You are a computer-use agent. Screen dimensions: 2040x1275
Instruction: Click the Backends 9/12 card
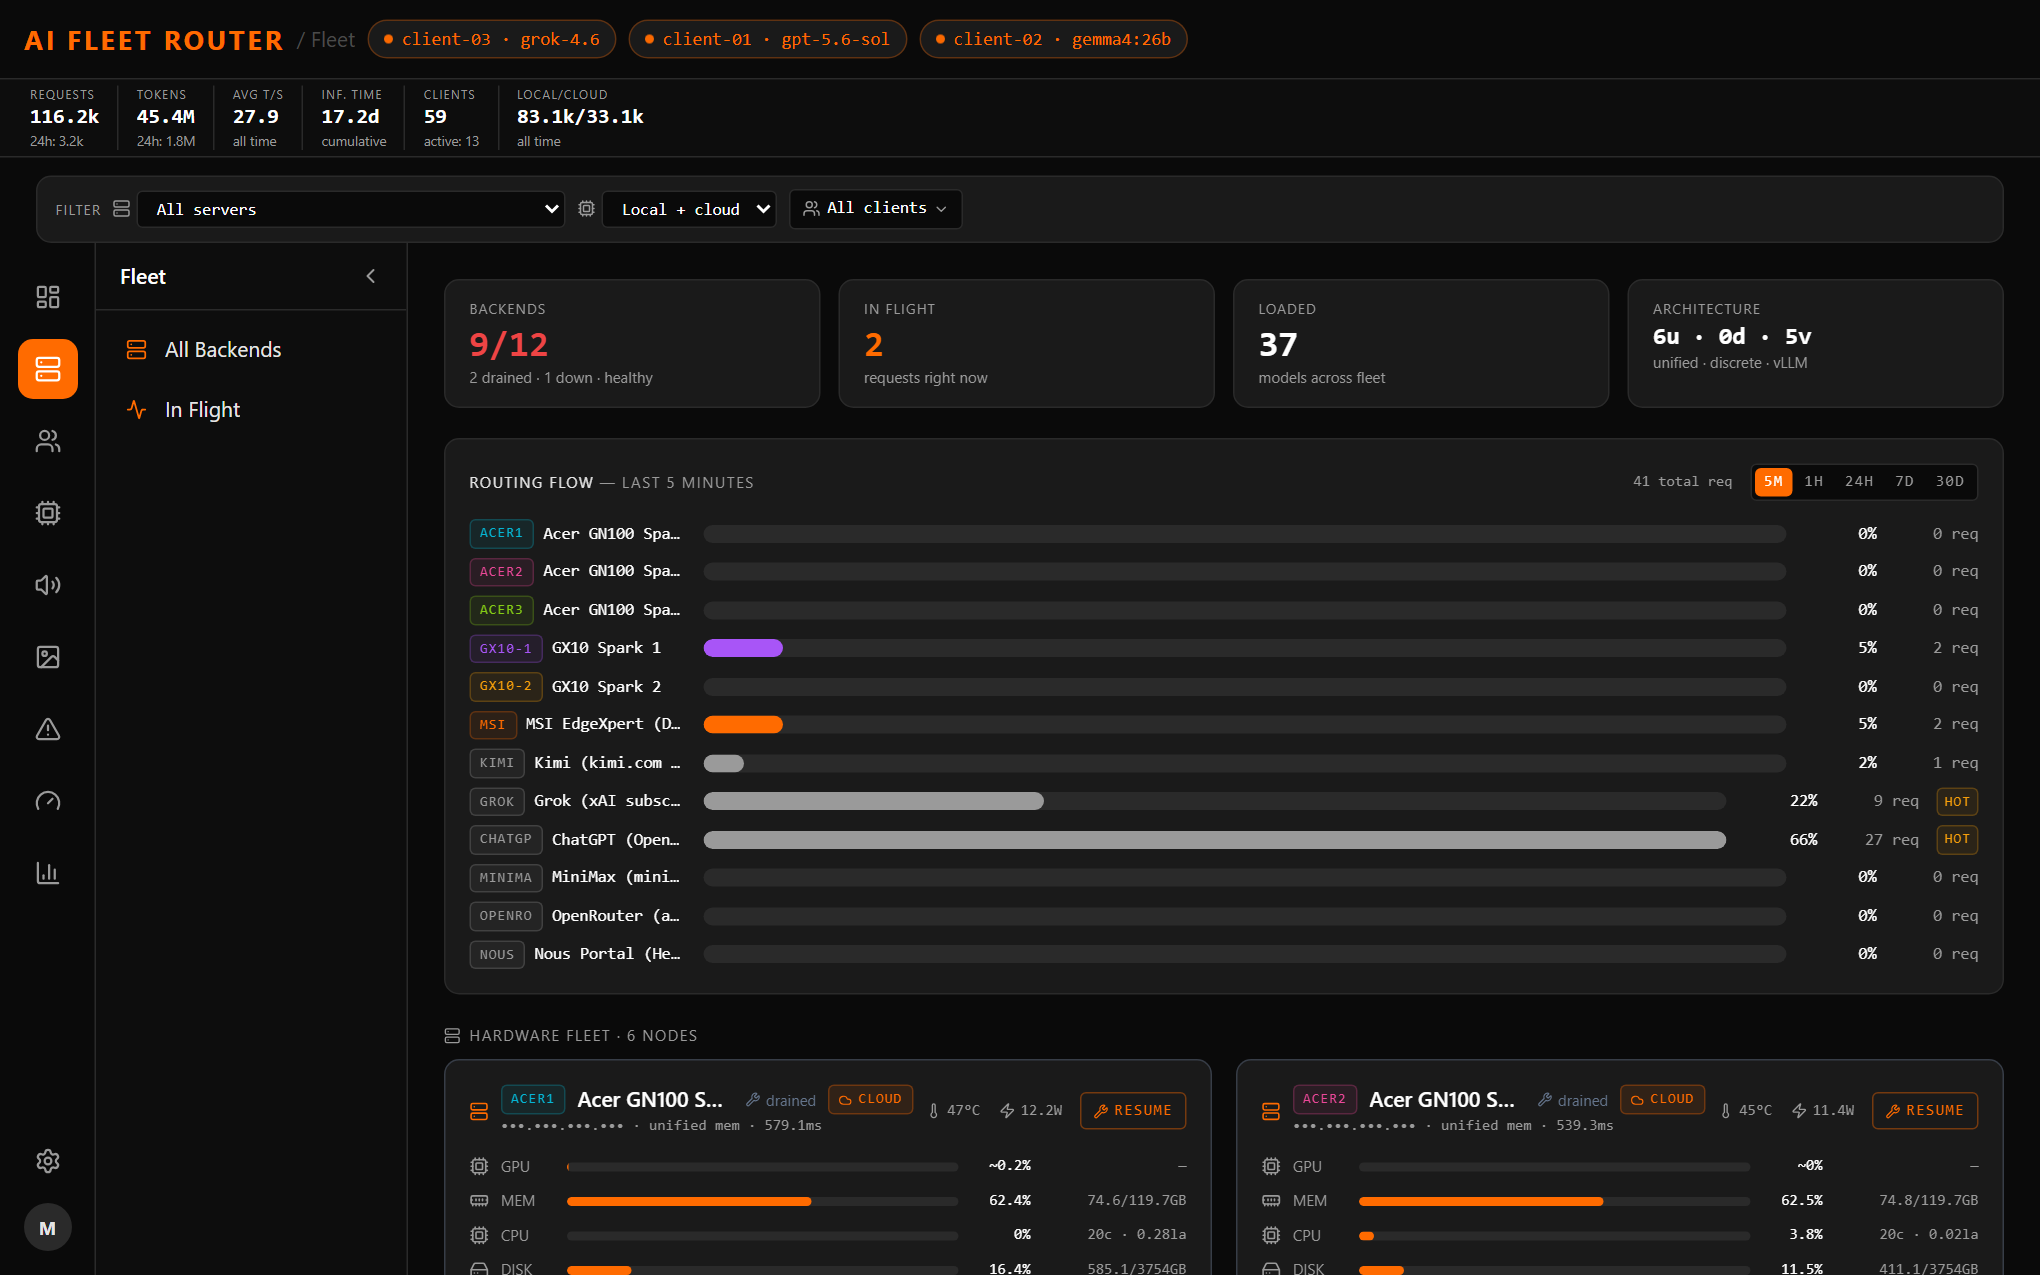pyautogui.click(x=632, y=343)
